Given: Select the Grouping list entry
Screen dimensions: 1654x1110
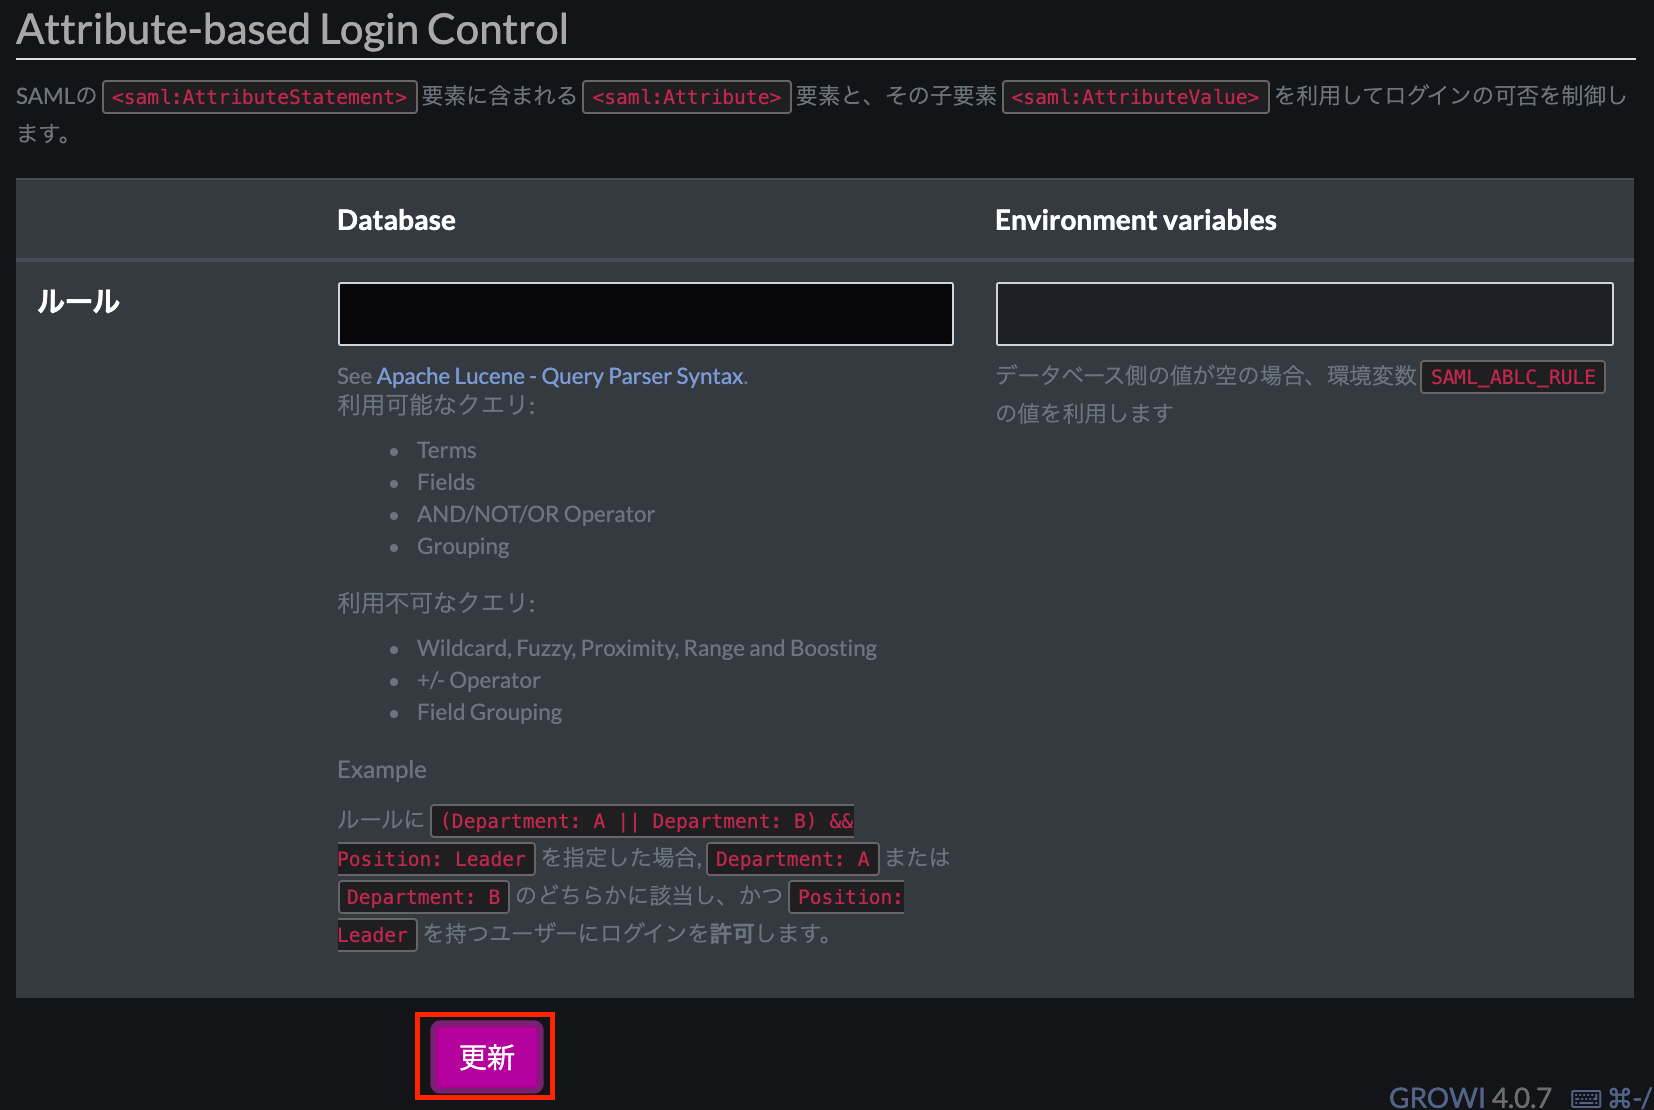Looking at the screenshot, I should pos(462,546).
